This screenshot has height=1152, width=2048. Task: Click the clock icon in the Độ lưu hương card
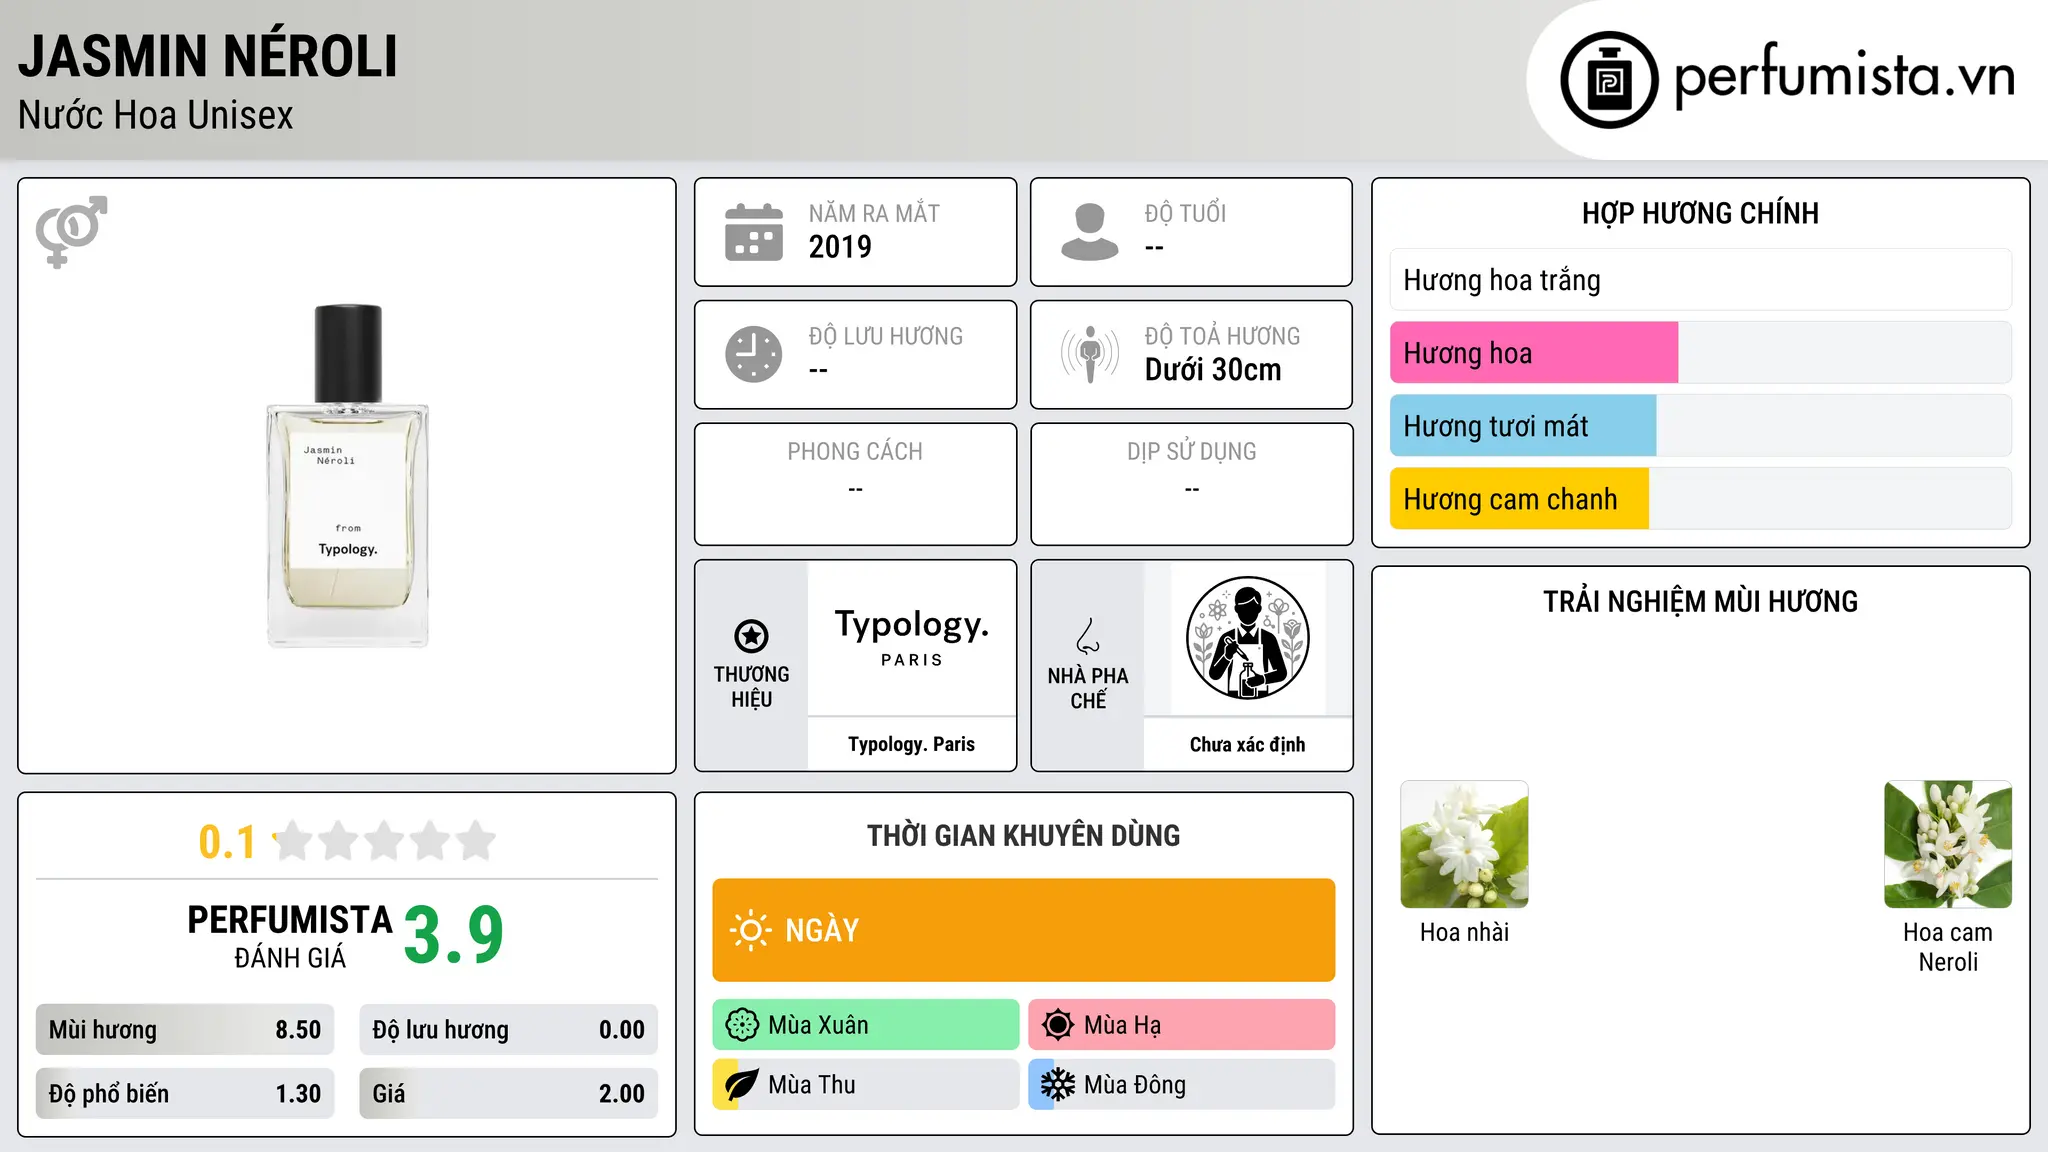754,354
